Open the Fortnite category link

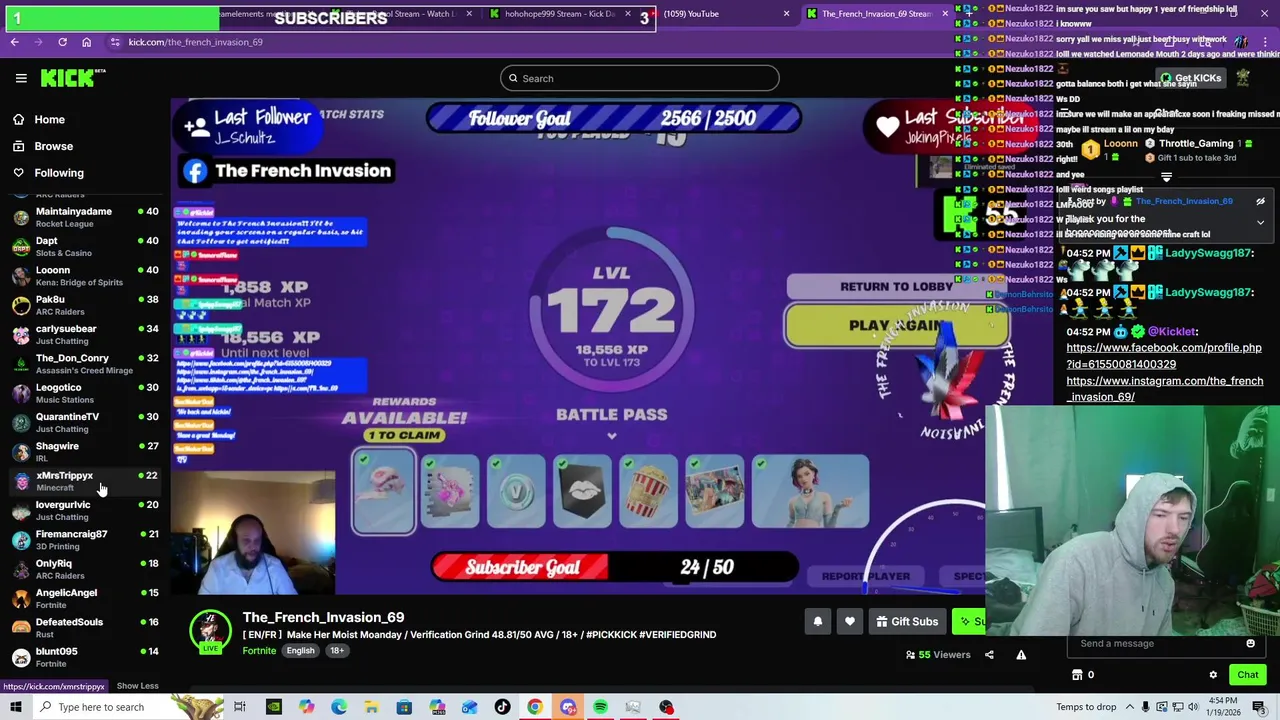(x=259, y=651)
